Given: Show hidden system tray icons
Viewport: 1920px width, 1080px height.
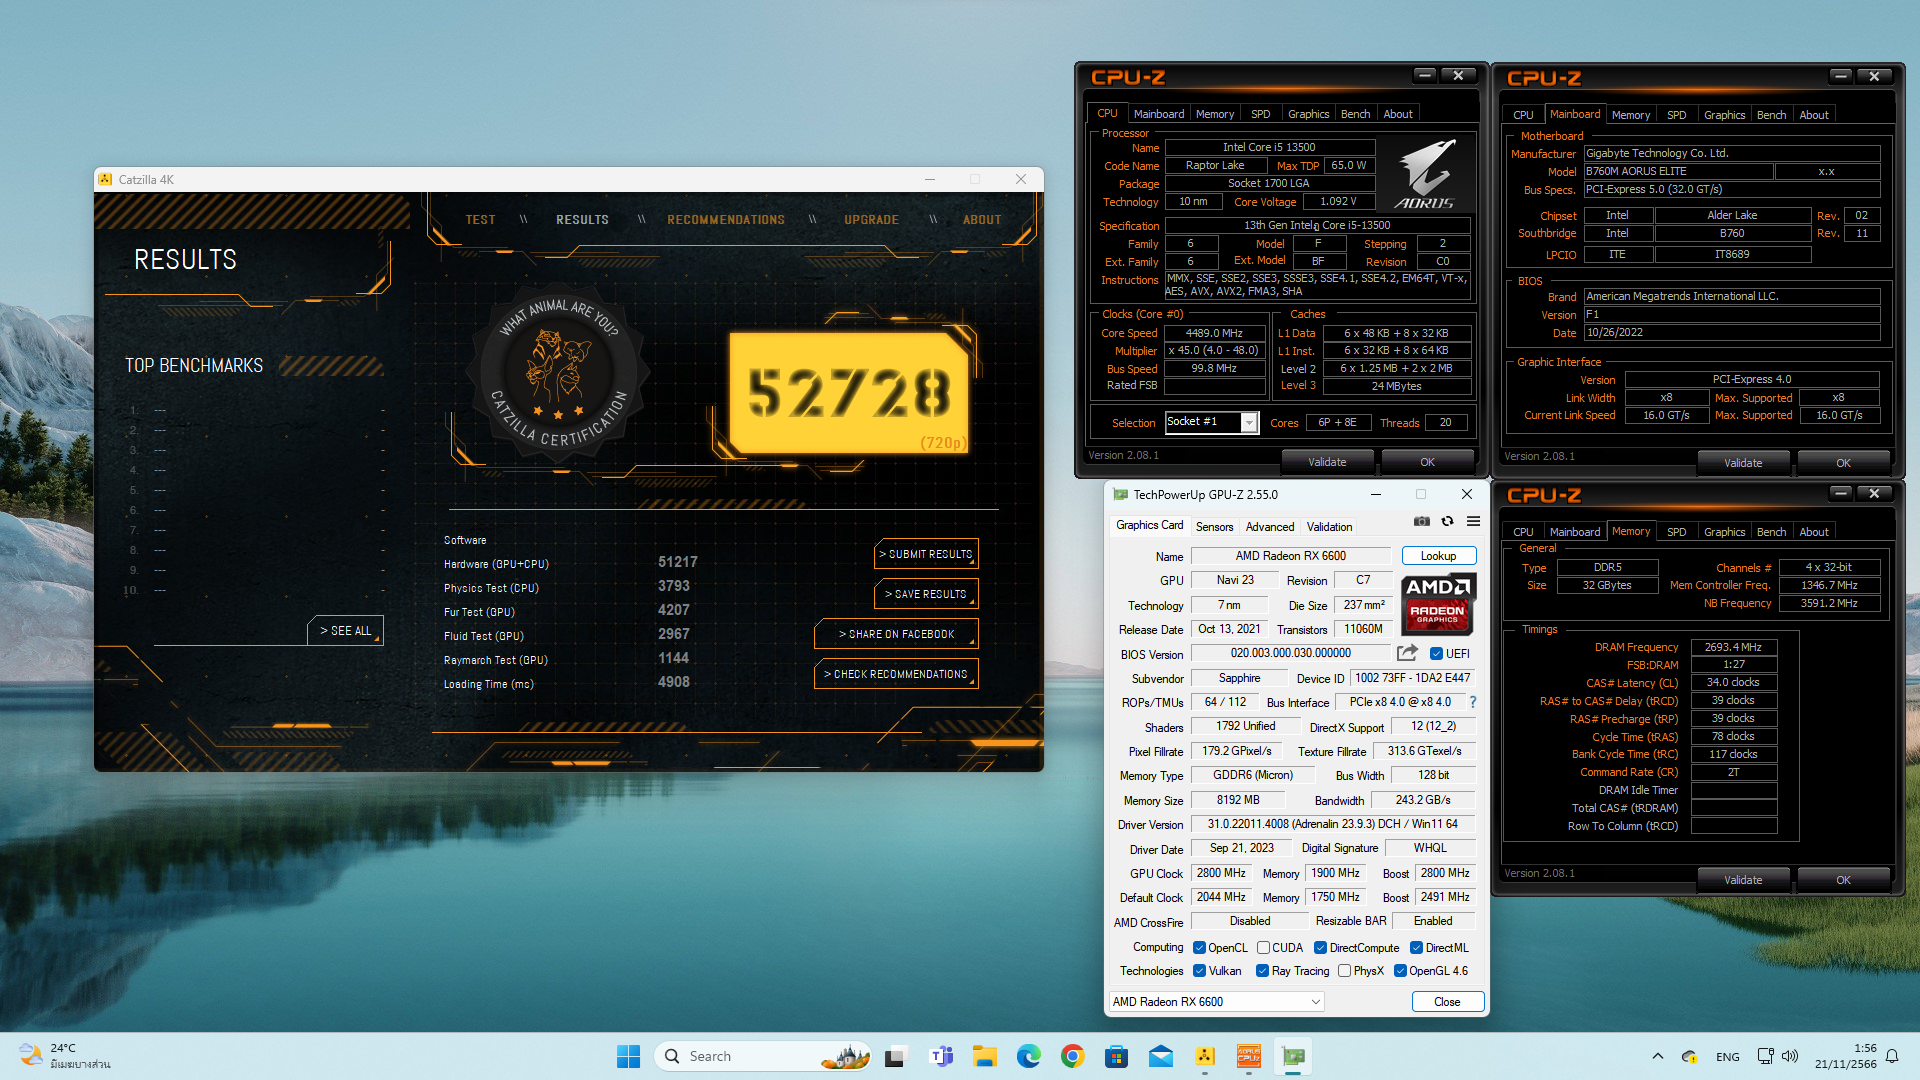Looking at the screenshot, I should [1658, 1056].
